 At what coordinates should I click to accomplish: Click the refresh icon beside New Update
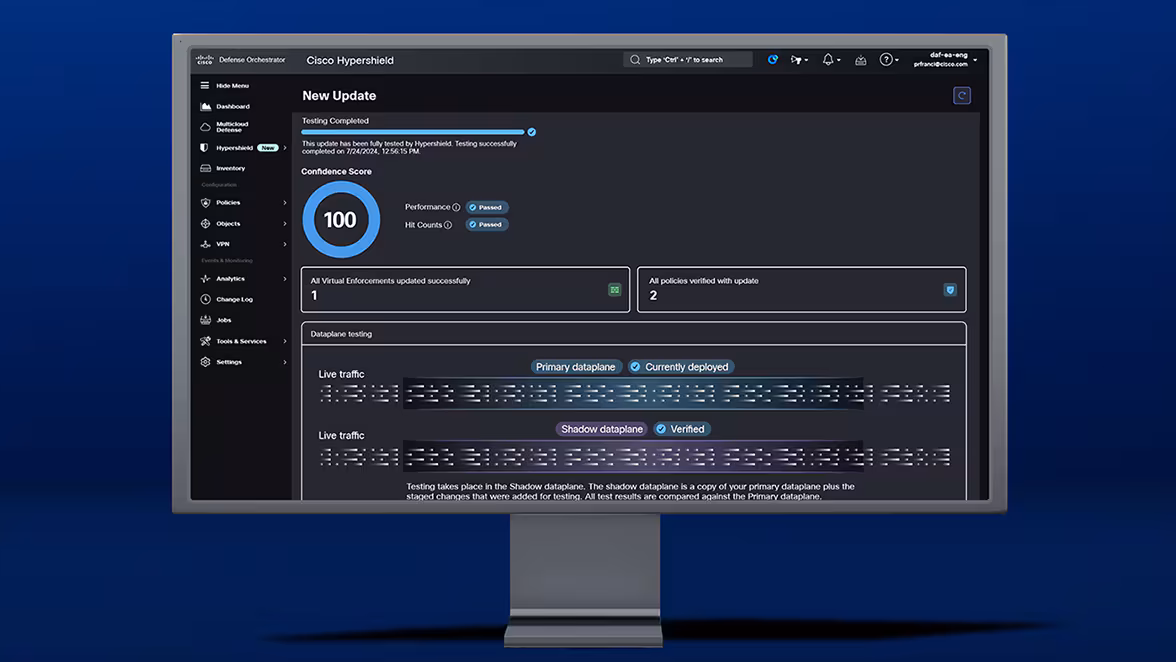[x=962, y=95]
